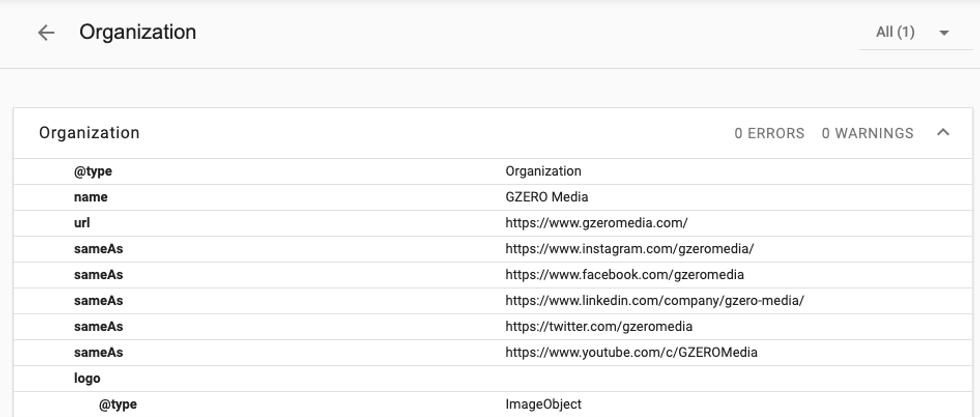Select the Instagram sameAs URL
This screenshot has width=980, height=417.
(x=630, y=249)
